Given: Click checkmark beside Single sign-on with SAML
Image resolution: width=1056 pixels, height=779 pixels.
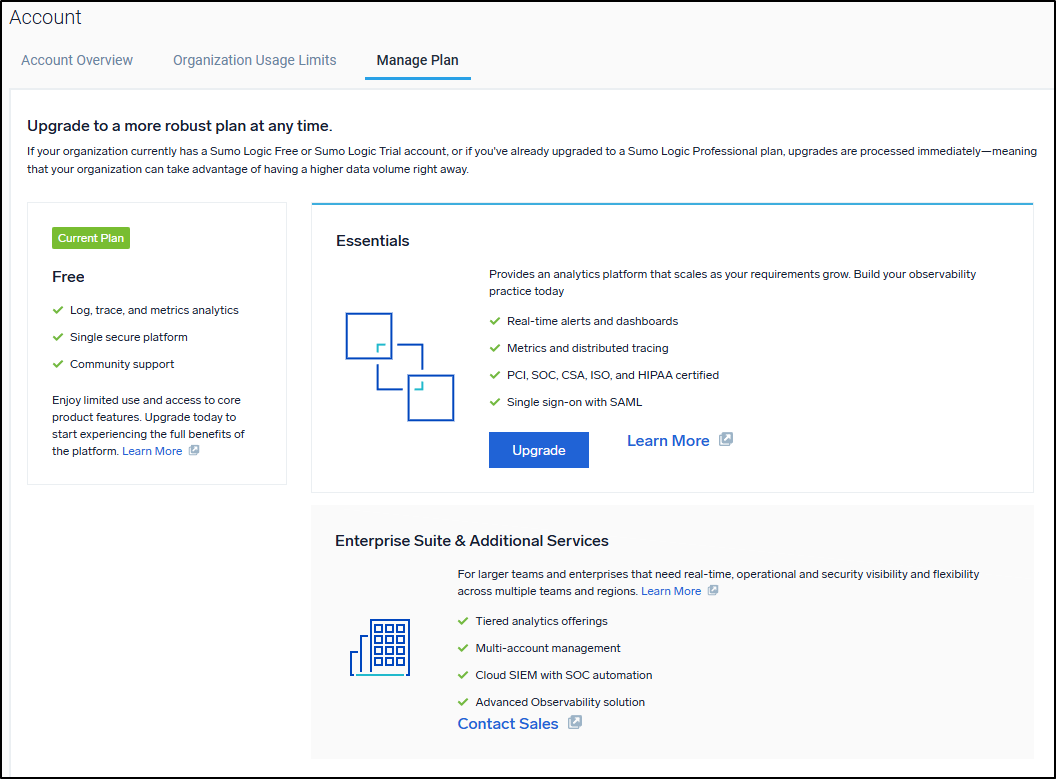Looking at the screenshot, I should pos(494,402).
